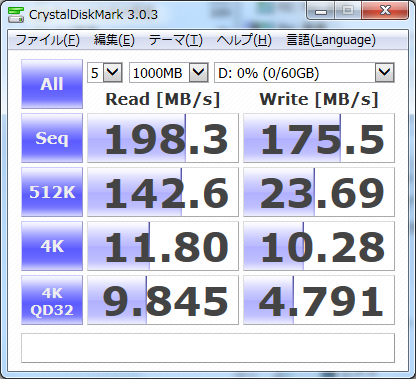416x379 pixels.
Task: Open the テーマ(T) menu
Action: pyautogui.click(x=175, y=40)
